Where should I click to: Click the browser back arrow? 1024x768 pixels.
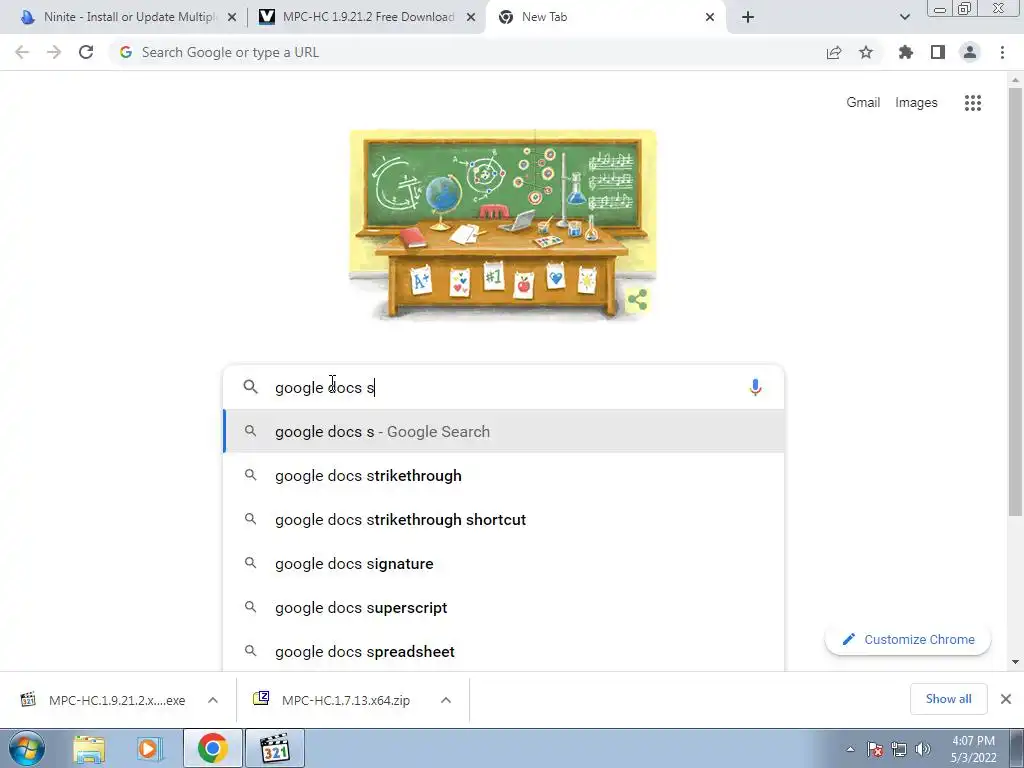tap(22, 52)
